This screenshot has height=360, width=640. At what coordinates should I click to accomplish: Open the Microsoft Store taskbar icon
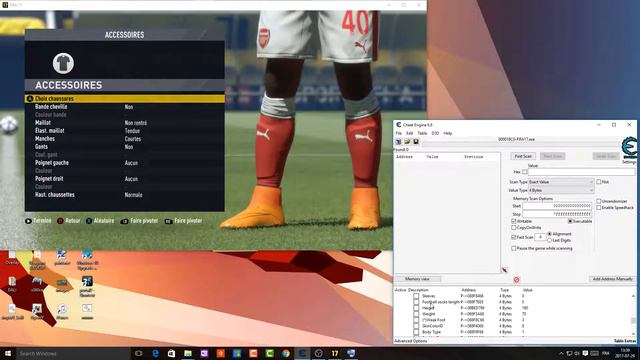pyautogui.click(x=171, y=353)
